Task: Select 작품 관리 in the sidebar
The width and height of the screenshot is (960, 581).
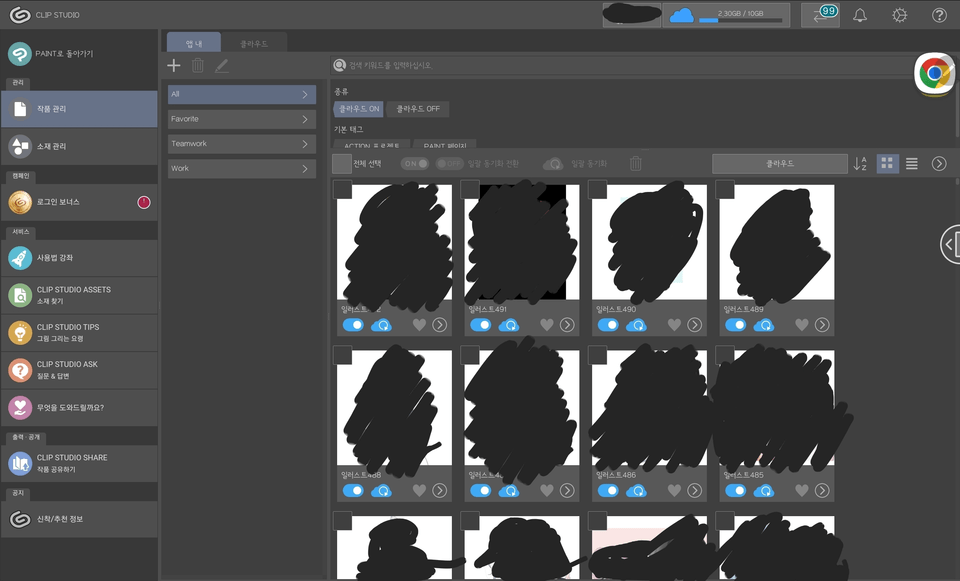Action: pos(79,109)
